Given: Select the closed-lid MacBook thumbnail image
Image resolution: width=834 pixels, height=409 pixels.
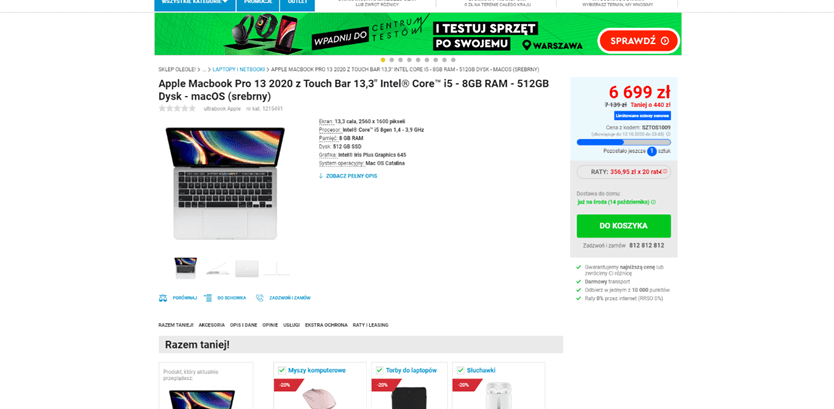Looking at the screenshot, I should (x=247, y=269).
